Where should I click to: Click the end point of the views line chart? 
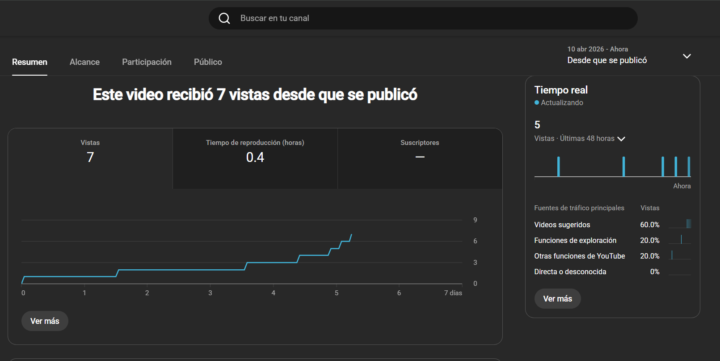352,235
